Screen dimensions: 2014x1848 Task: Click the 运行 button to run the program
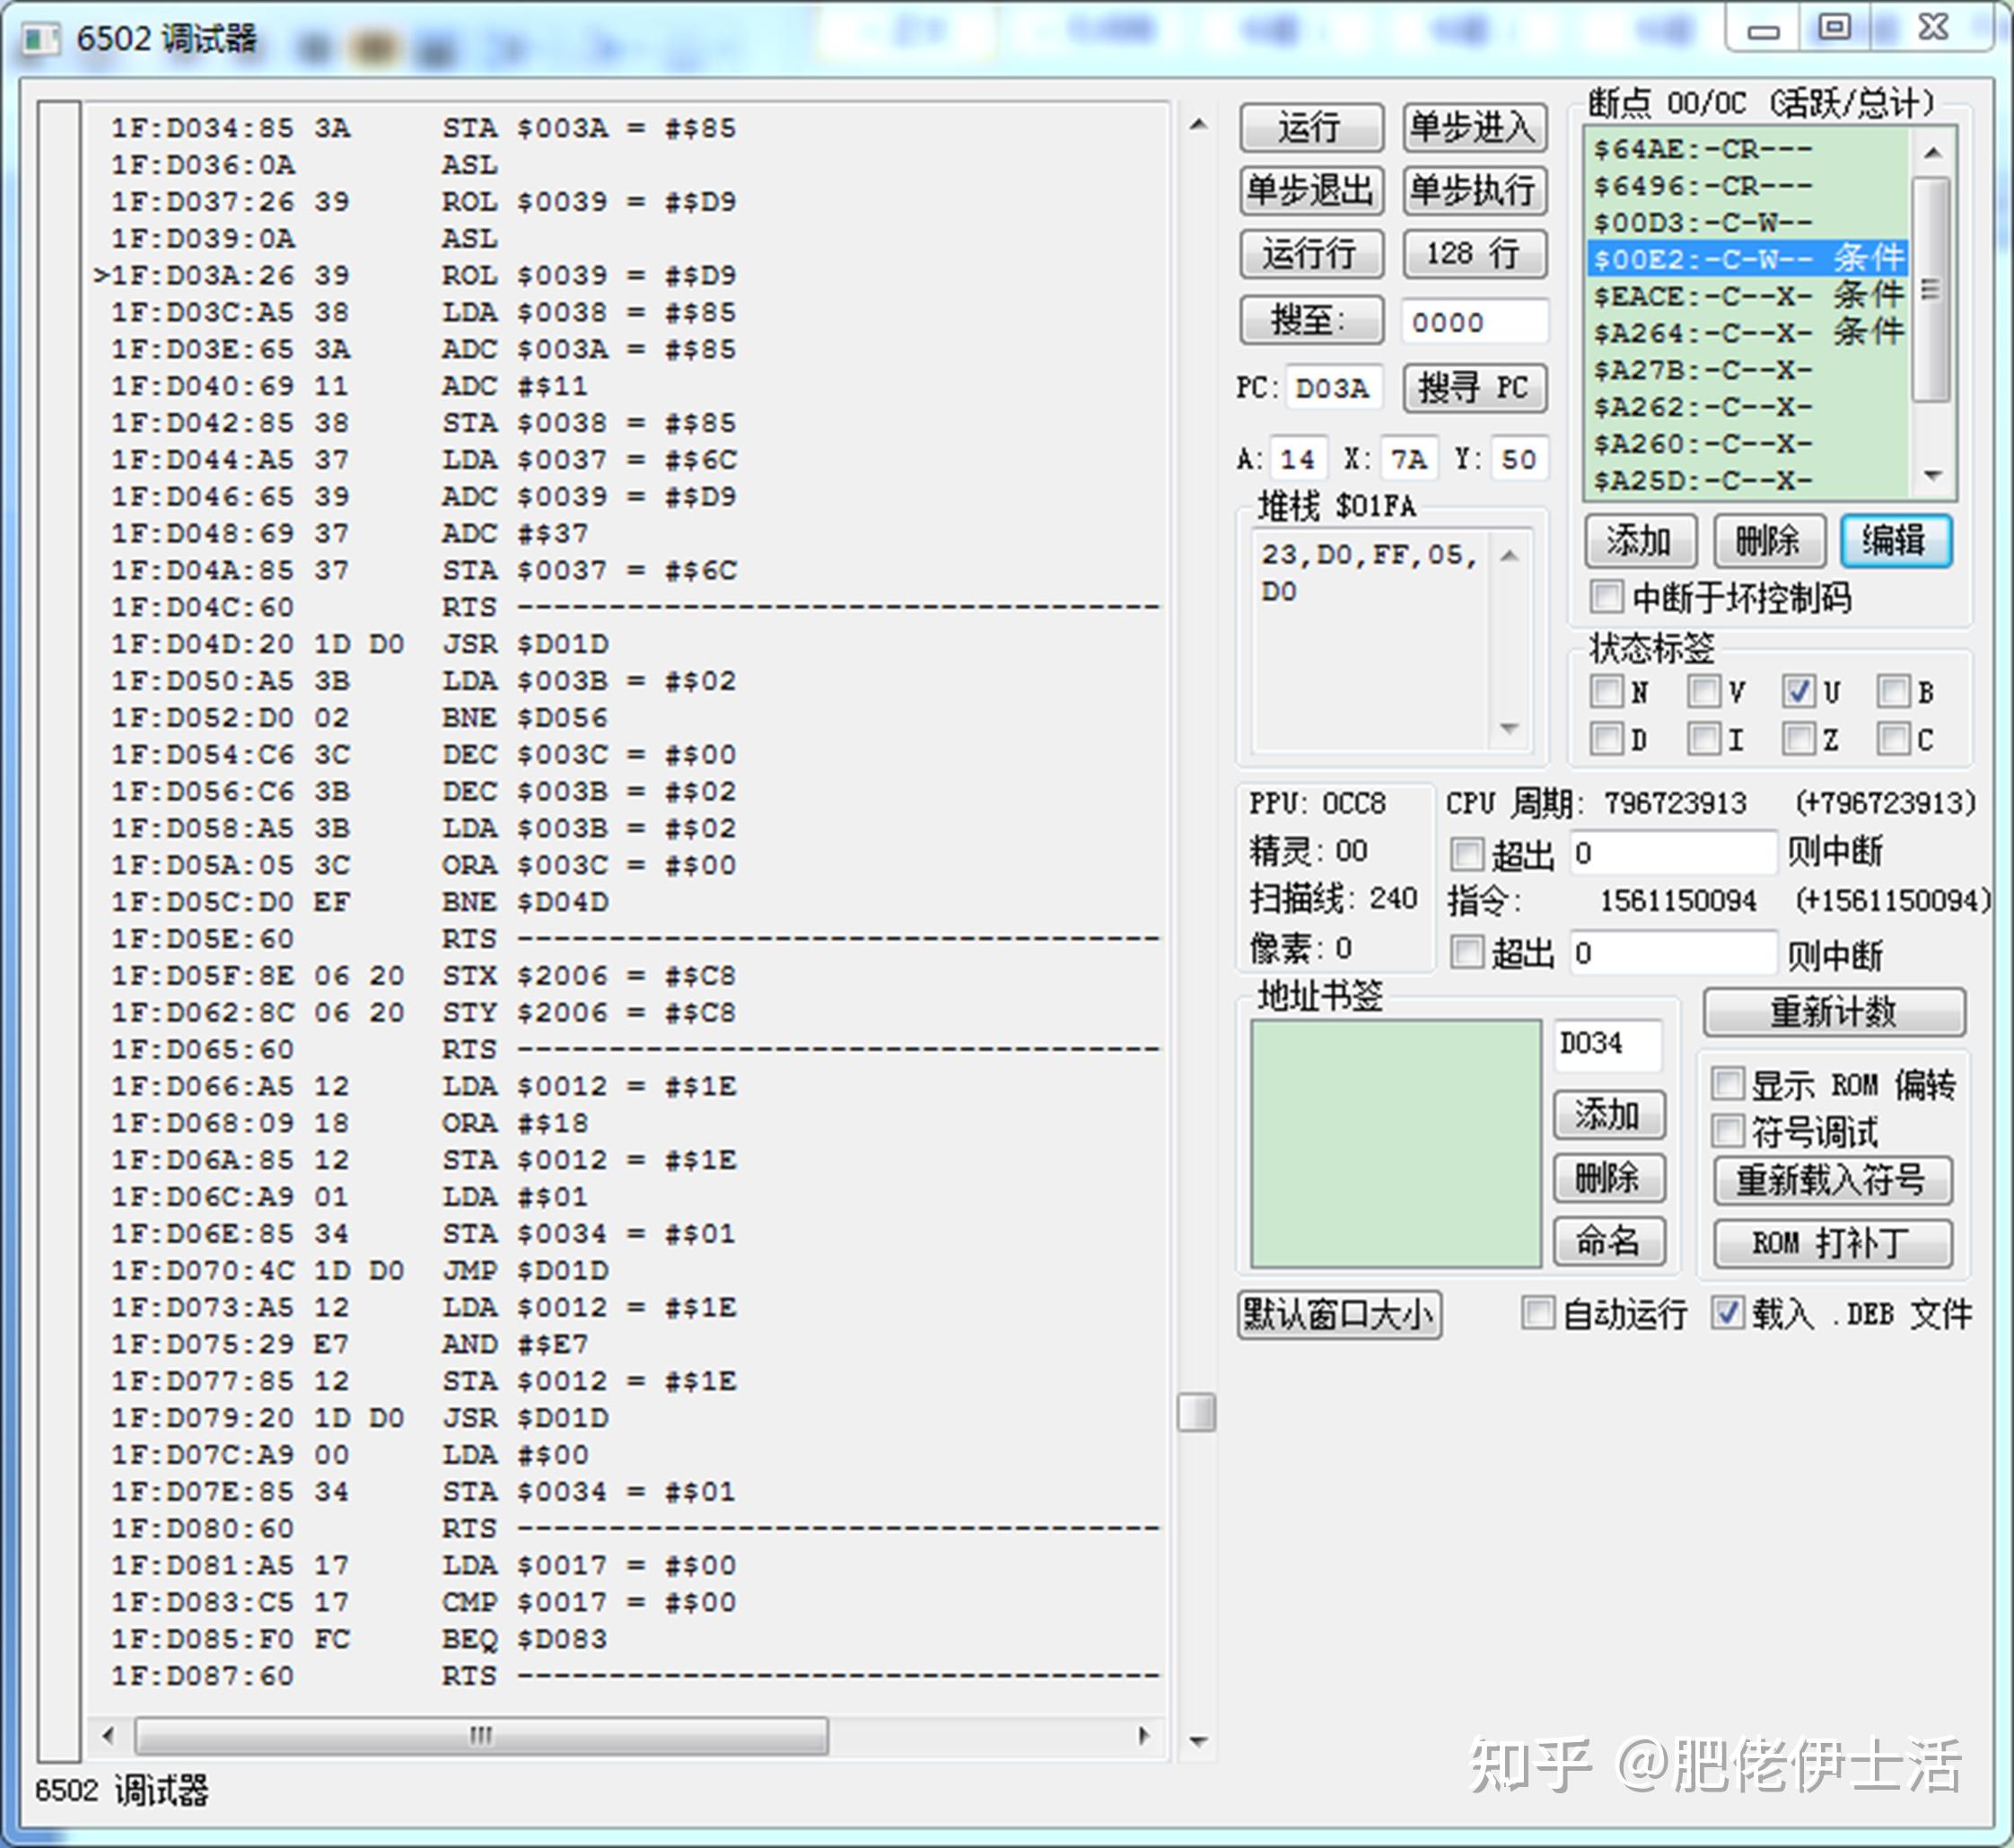coord(1312,128)
